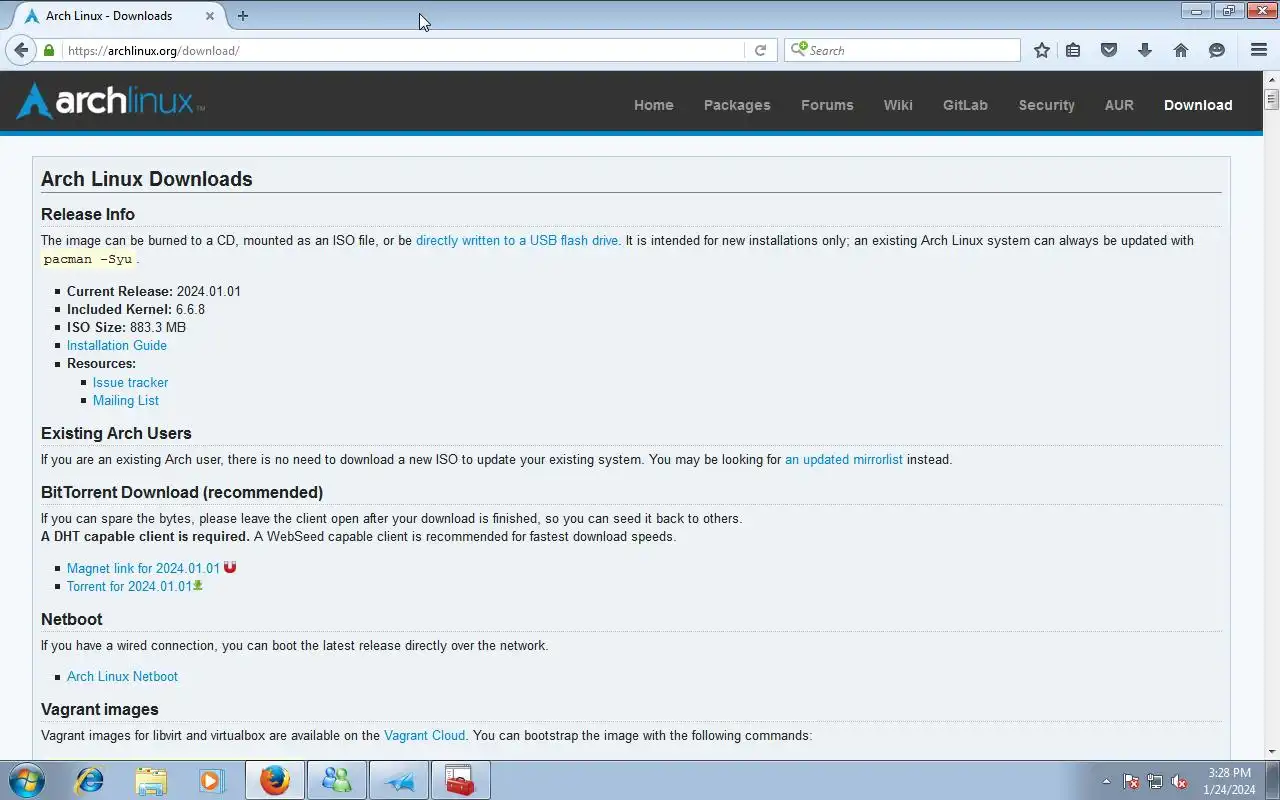Close the Arch Linux - Downloads tab
This screenshot has width=1280, height=800.
coord(210,16)
